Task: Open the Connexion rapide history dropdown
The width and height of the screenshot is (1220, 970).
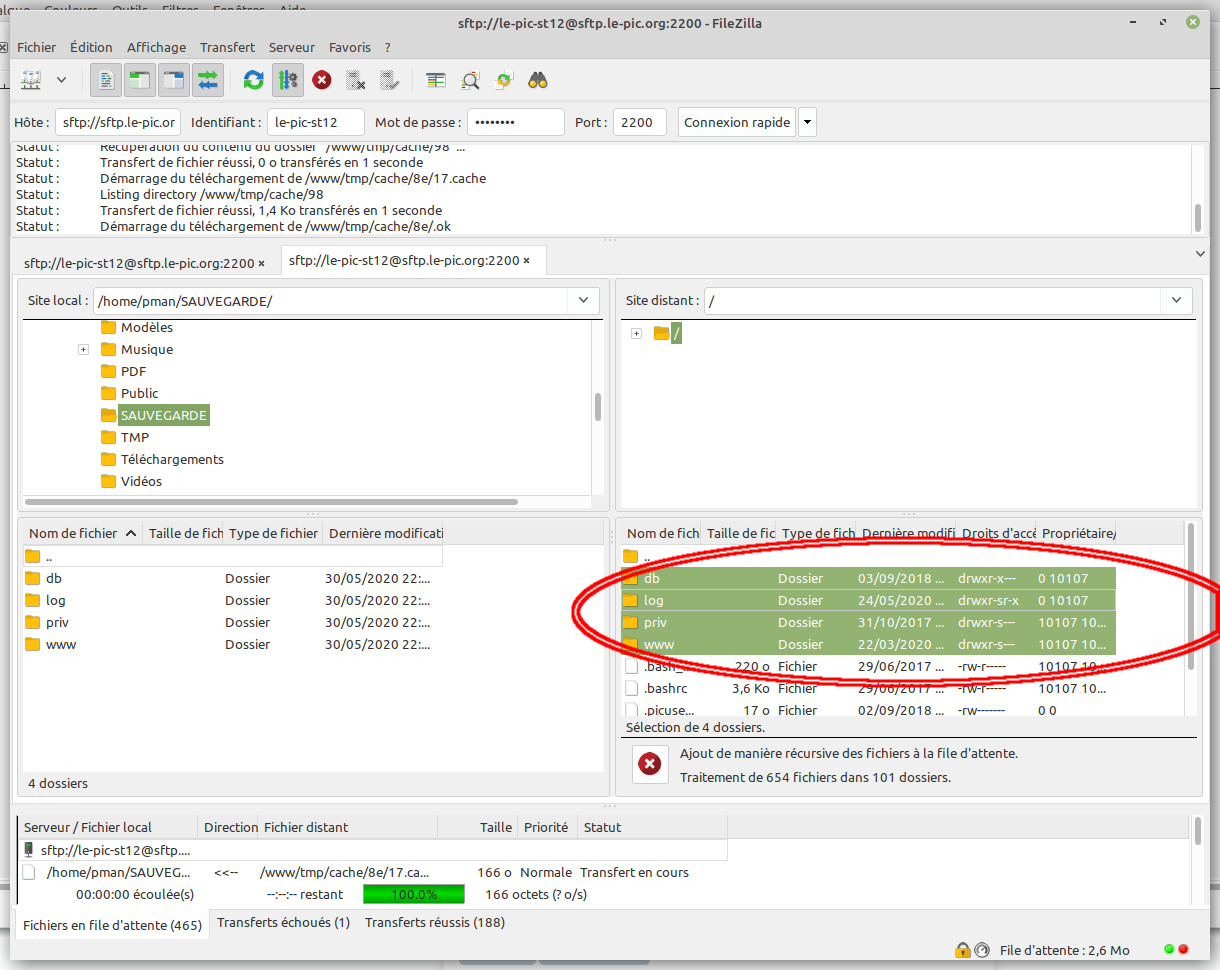Action: pyautogui.click(x=807, y=123)
